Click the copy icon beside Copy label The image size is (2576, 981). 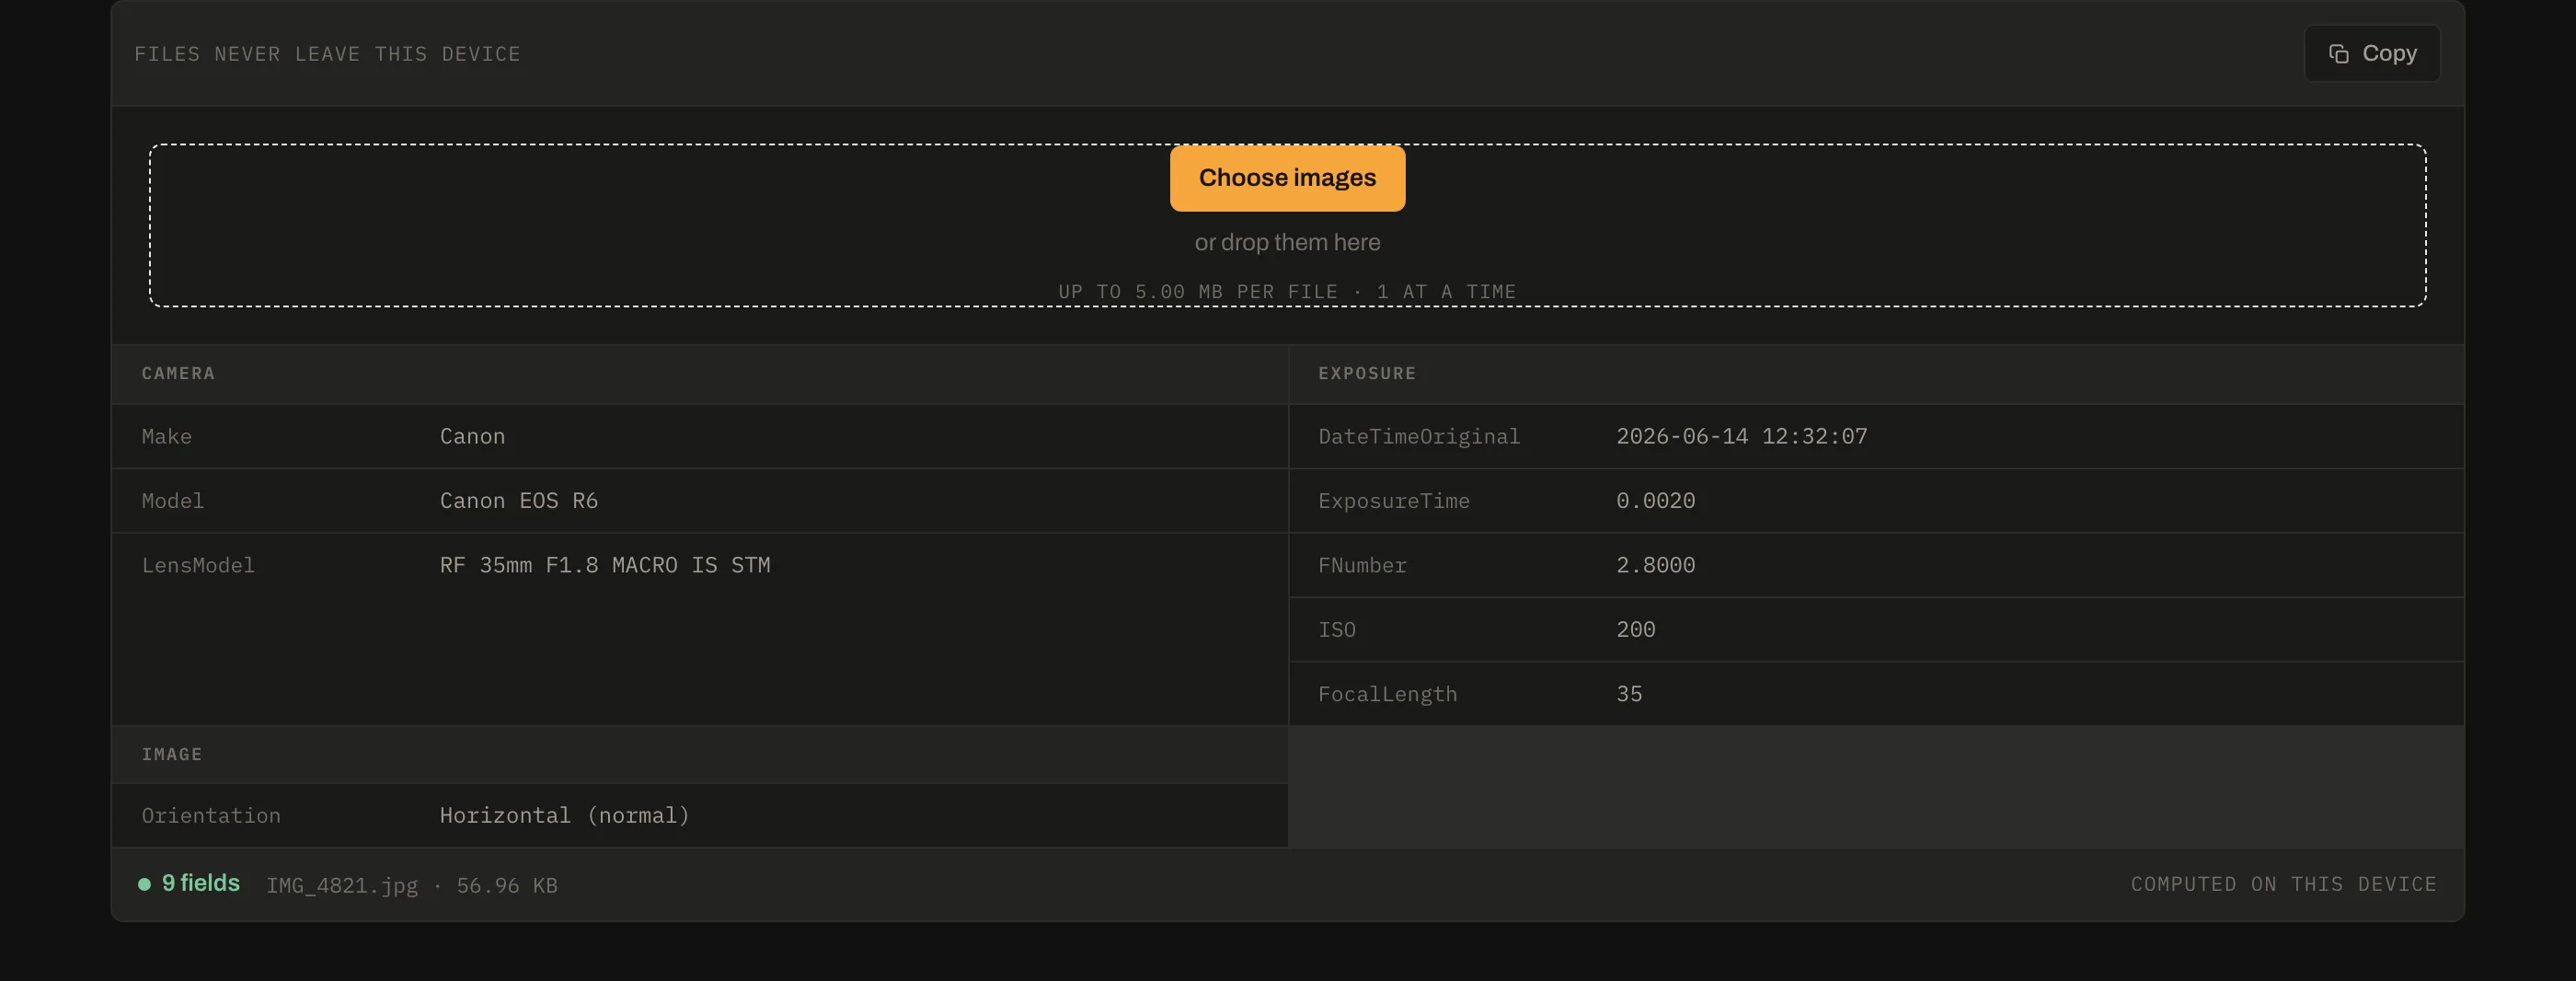click(2338, 54)
